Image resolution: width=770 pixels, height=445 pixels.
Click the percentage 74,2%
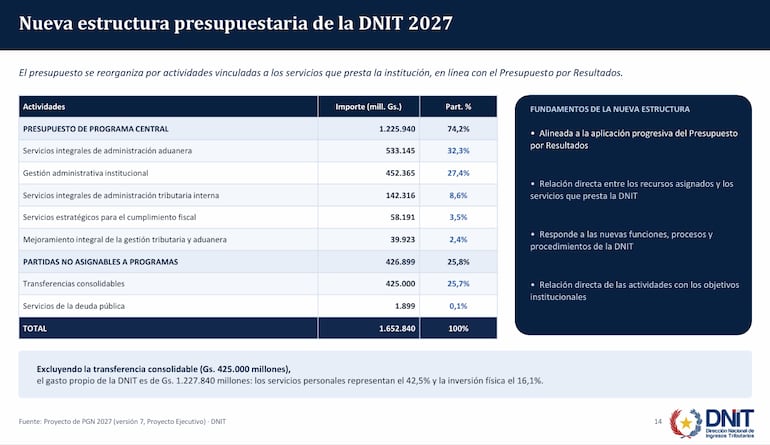click(x=458, y=129)
